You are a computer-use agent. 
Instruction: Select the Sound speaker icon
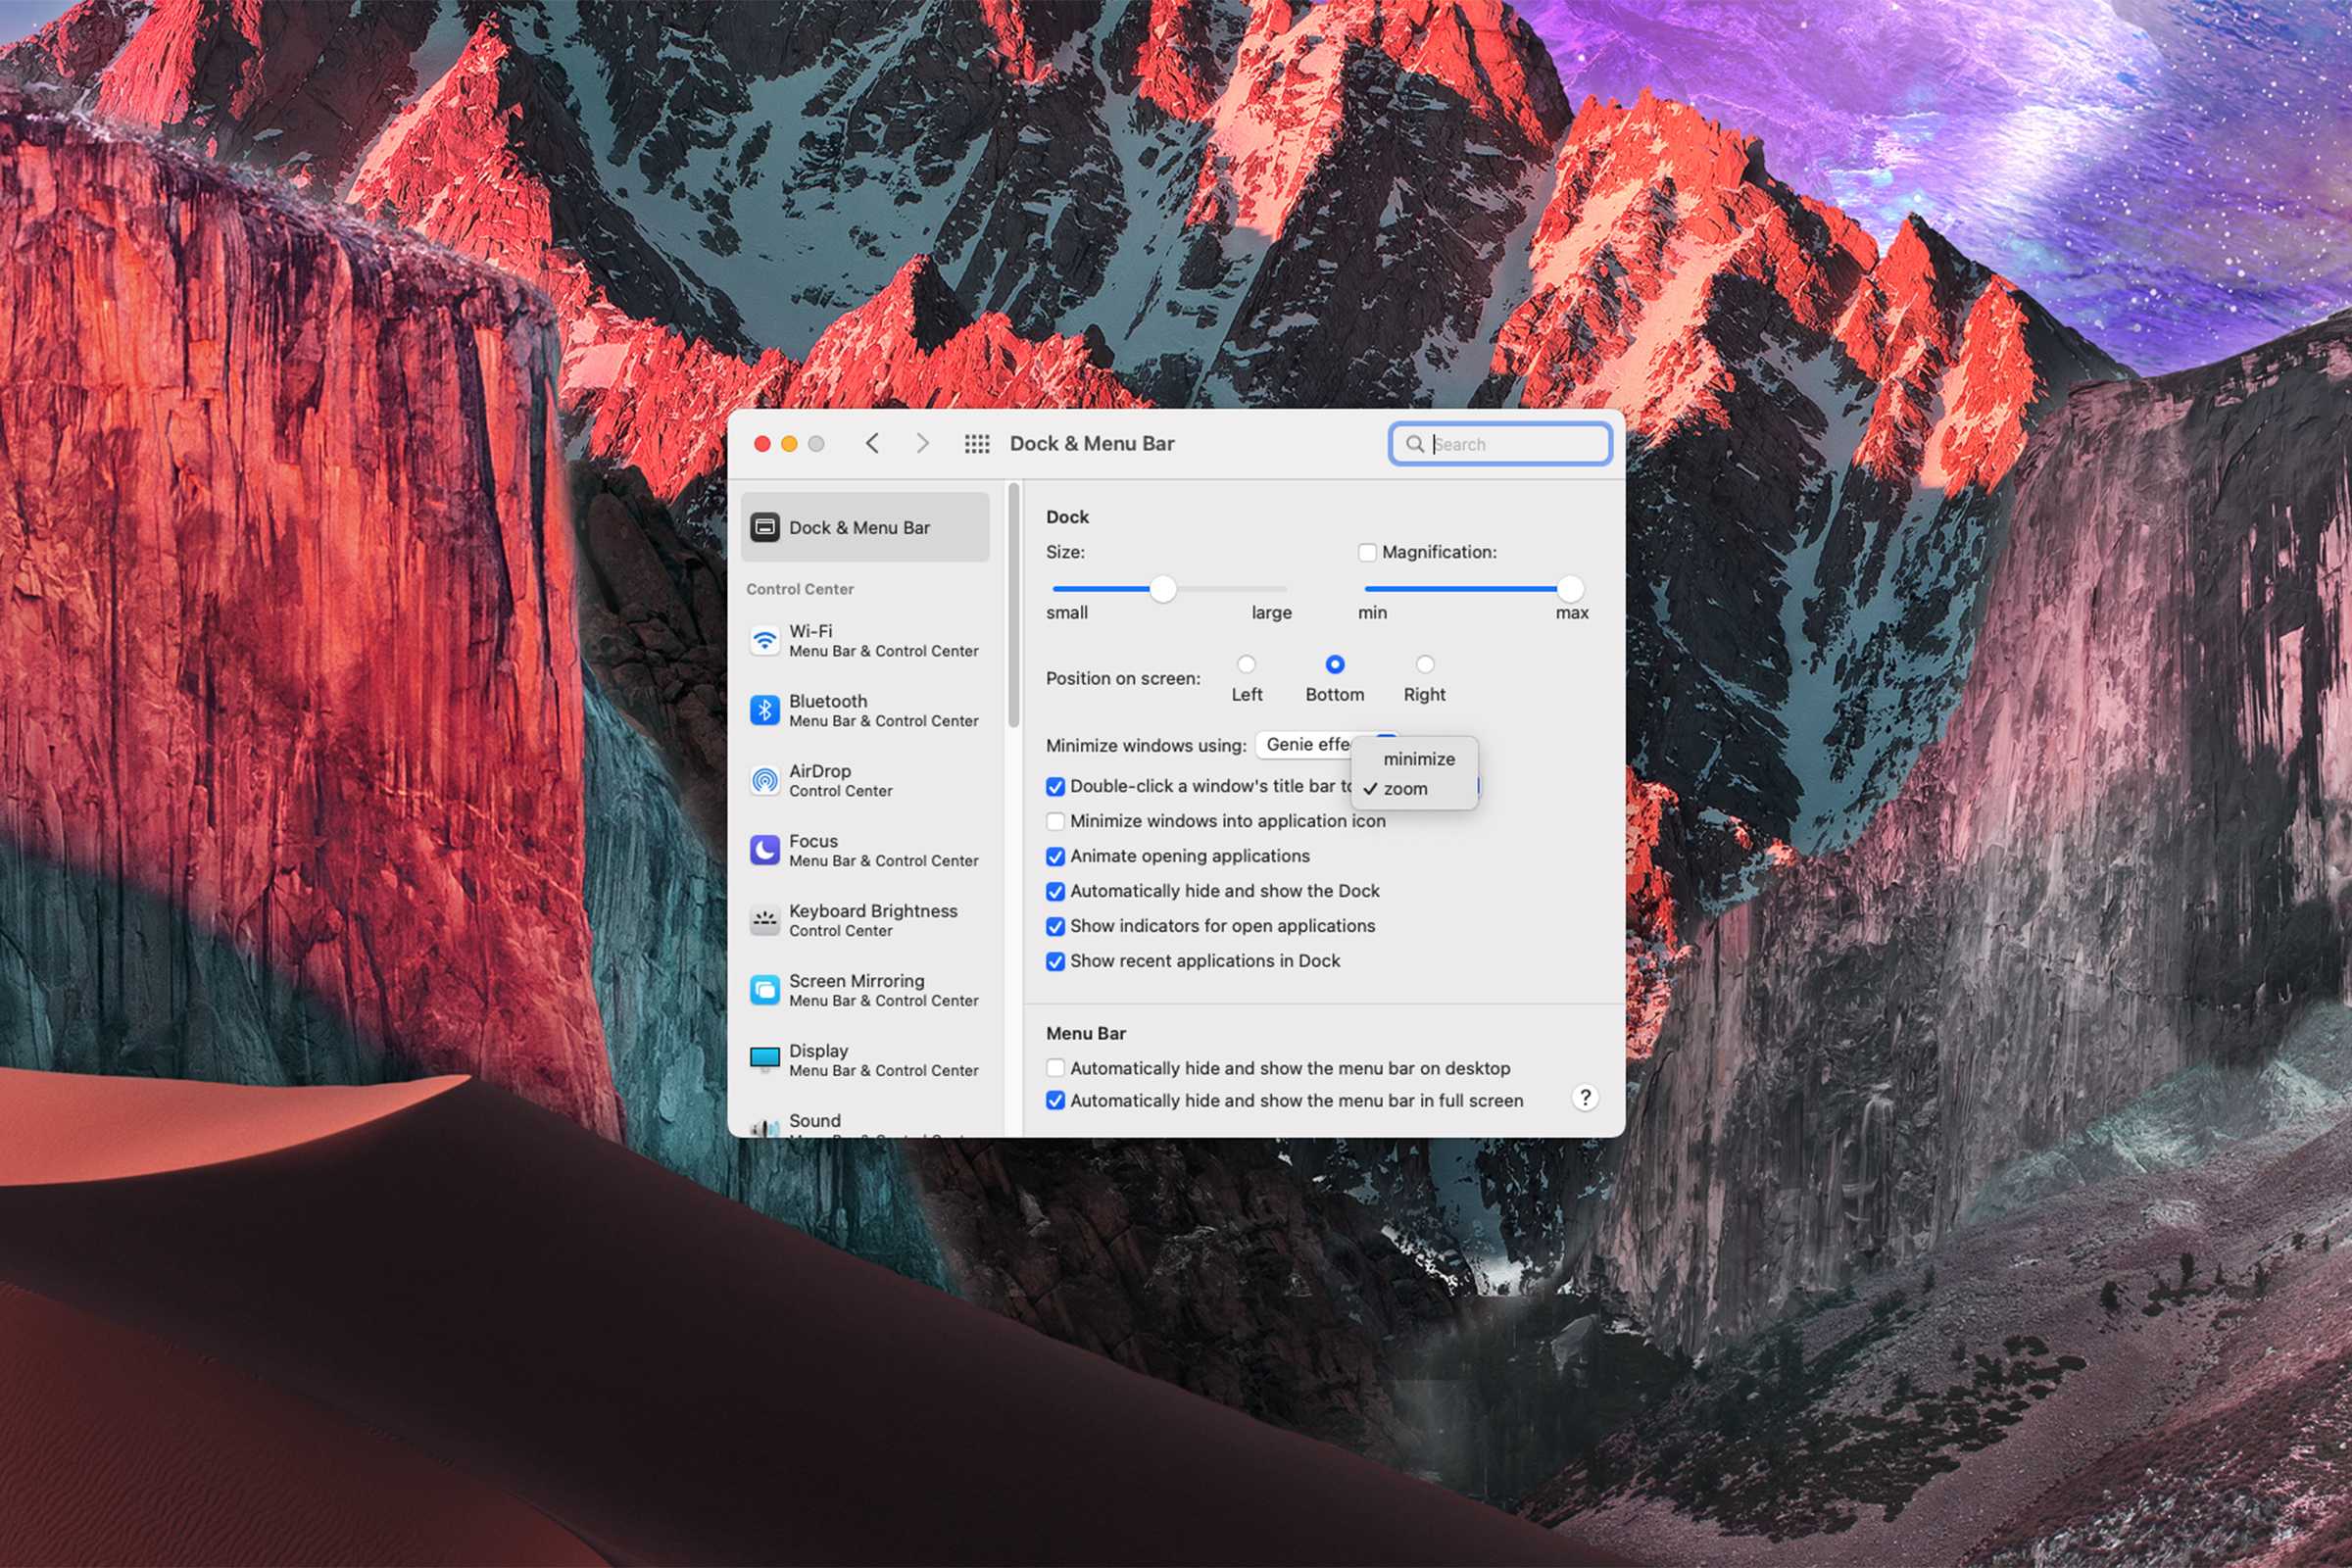[765, 1127]
